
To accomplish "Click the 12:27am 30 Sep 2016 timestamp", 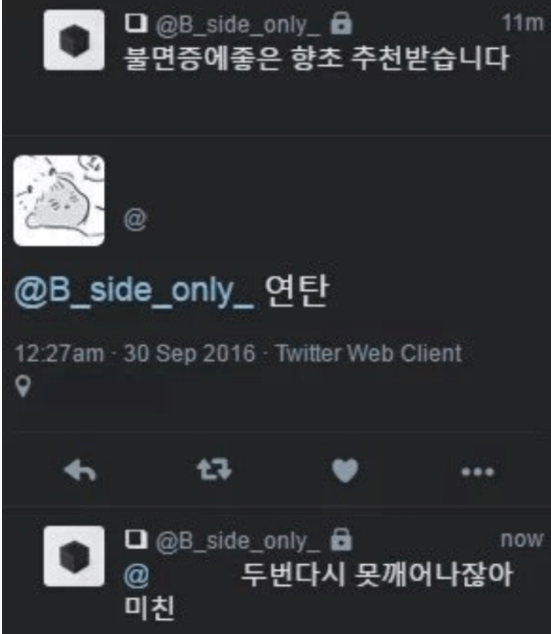I will [x=135, y=353].
